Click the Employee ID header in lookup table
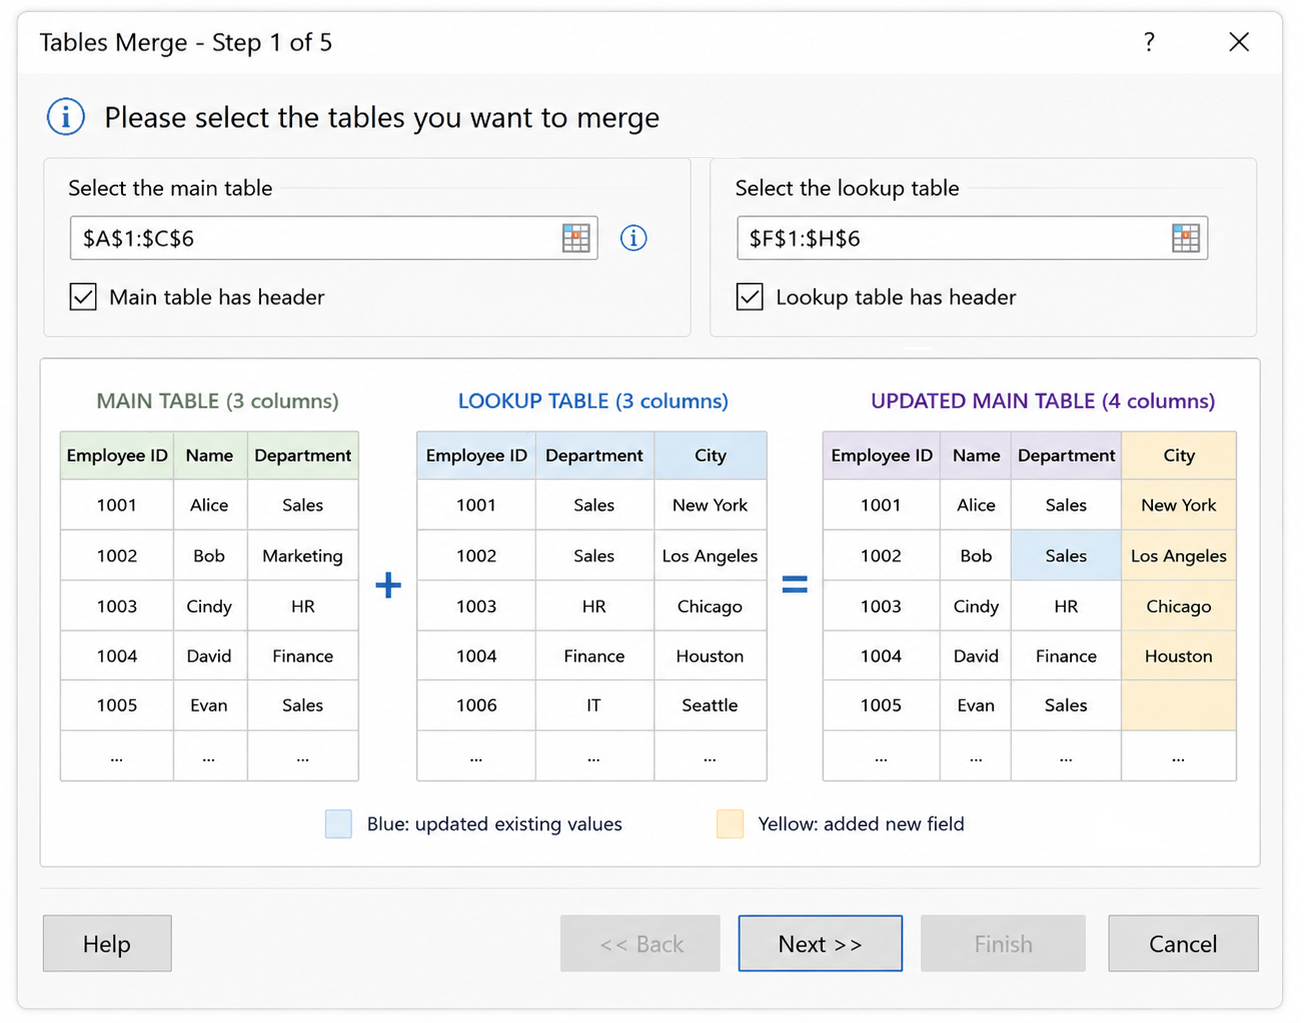This screenshot has height=1023, width=1304. (x=476, y=455)
